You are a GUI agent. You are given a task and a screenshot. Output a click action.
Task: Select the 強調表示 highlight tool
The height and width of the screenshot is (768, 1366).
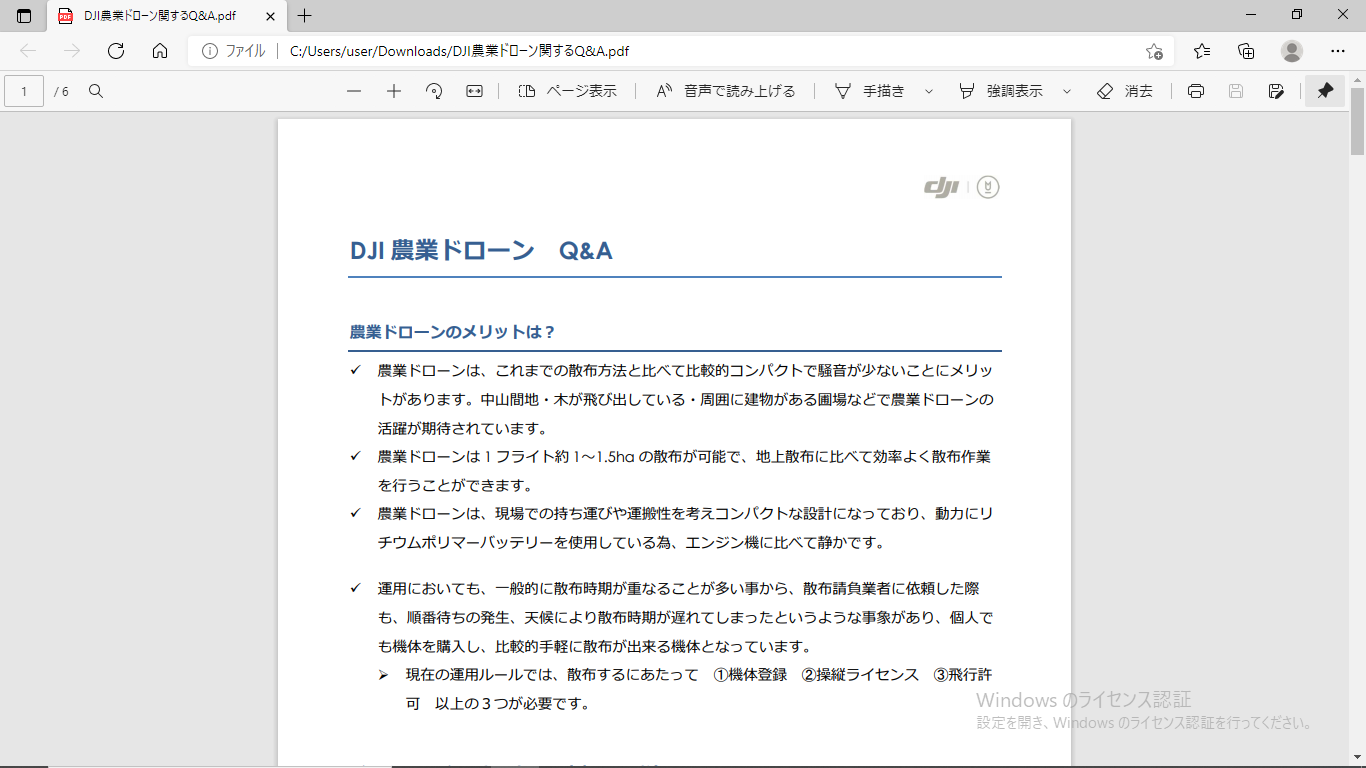point(999,91)
